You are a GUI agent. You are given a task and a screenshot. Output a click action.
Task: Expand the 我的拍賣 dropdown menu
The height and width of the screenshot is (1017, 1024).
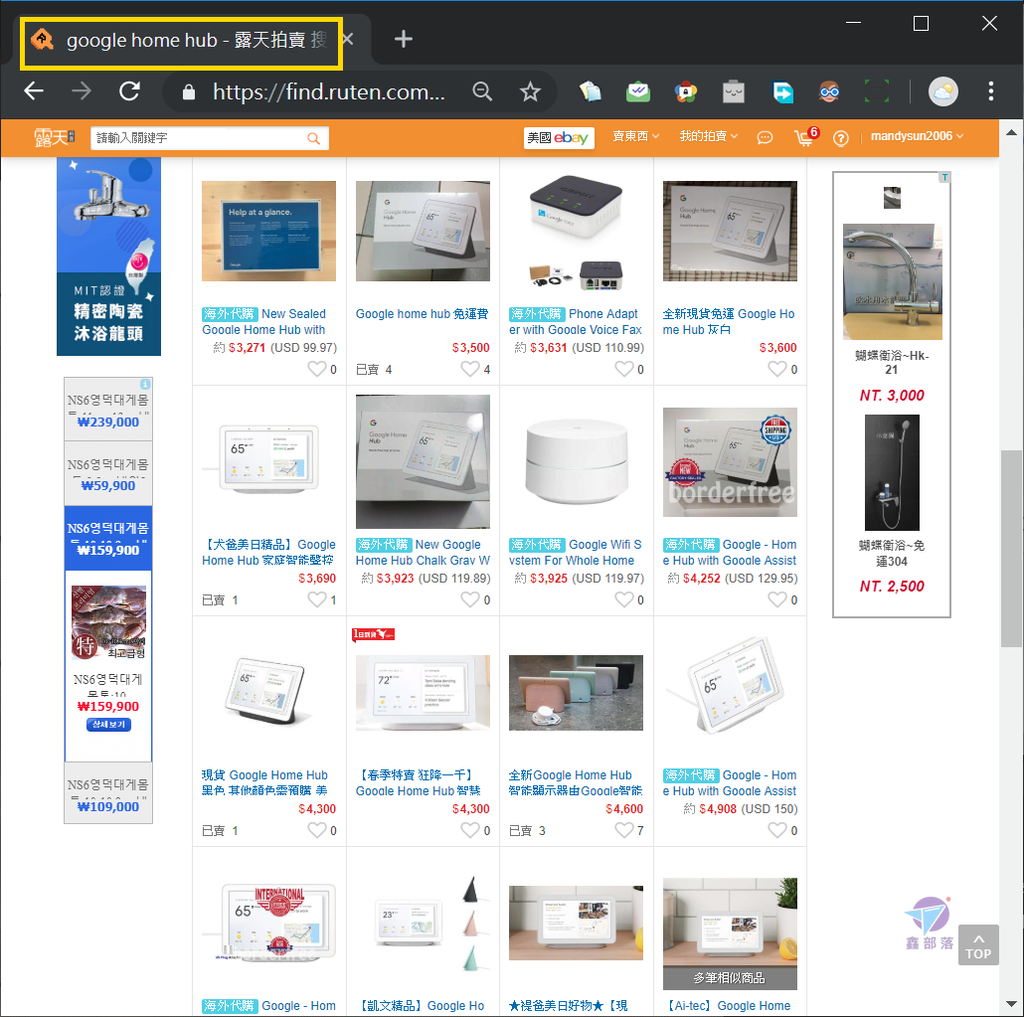click(708, 136)
